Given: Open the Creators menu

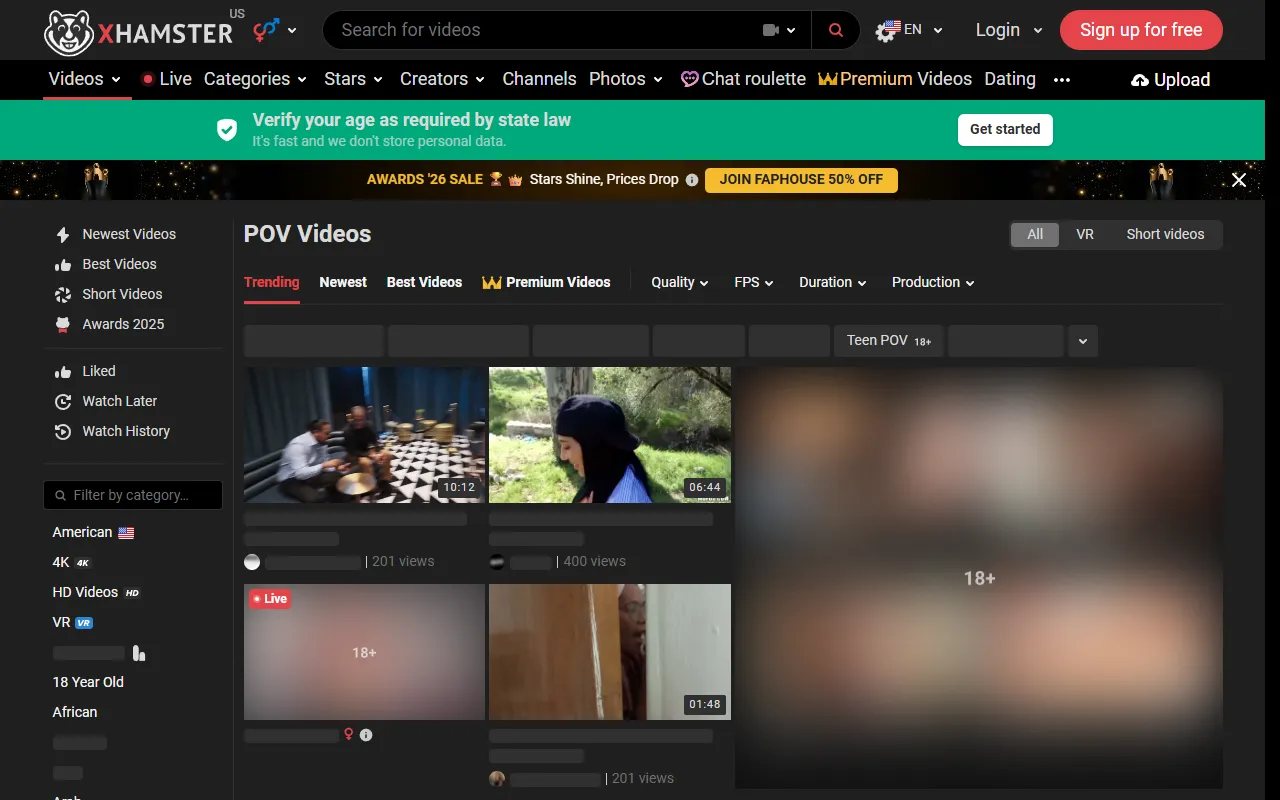Looking at the screenshot, I should (442, 79).
